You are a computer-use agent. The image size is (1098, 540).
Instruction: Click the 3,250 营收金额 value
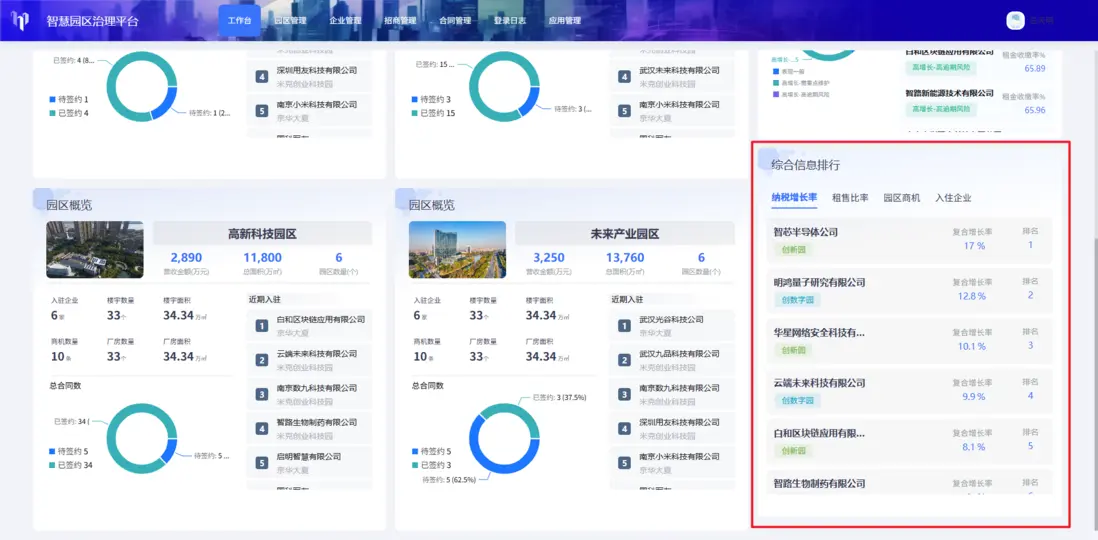pos(548,258)
